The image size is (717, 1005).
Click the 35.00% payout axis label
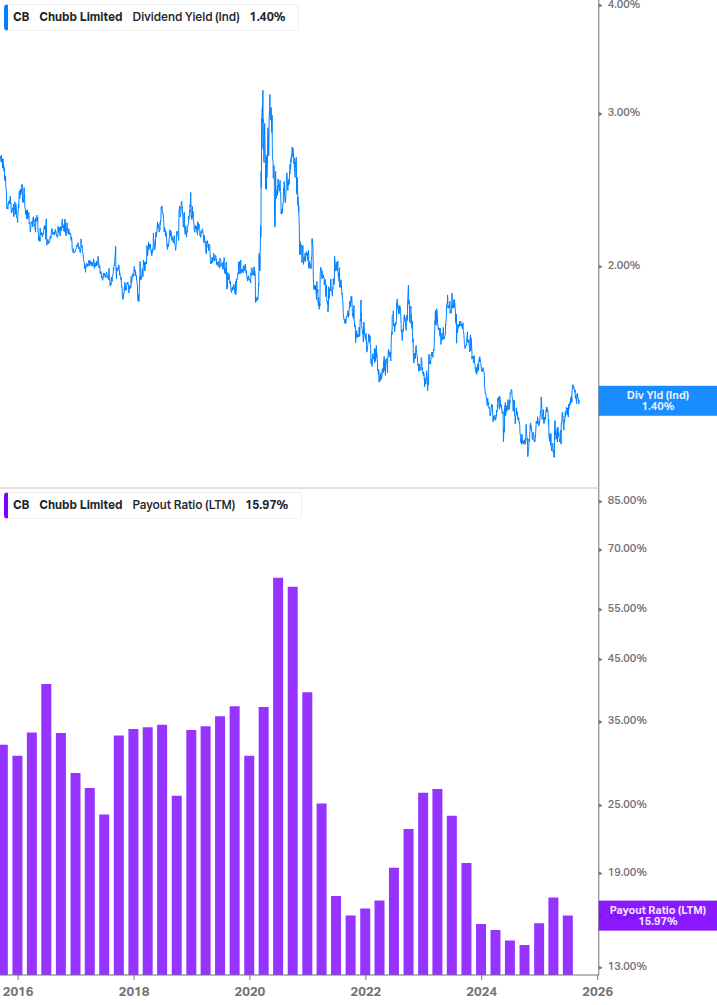627,720
